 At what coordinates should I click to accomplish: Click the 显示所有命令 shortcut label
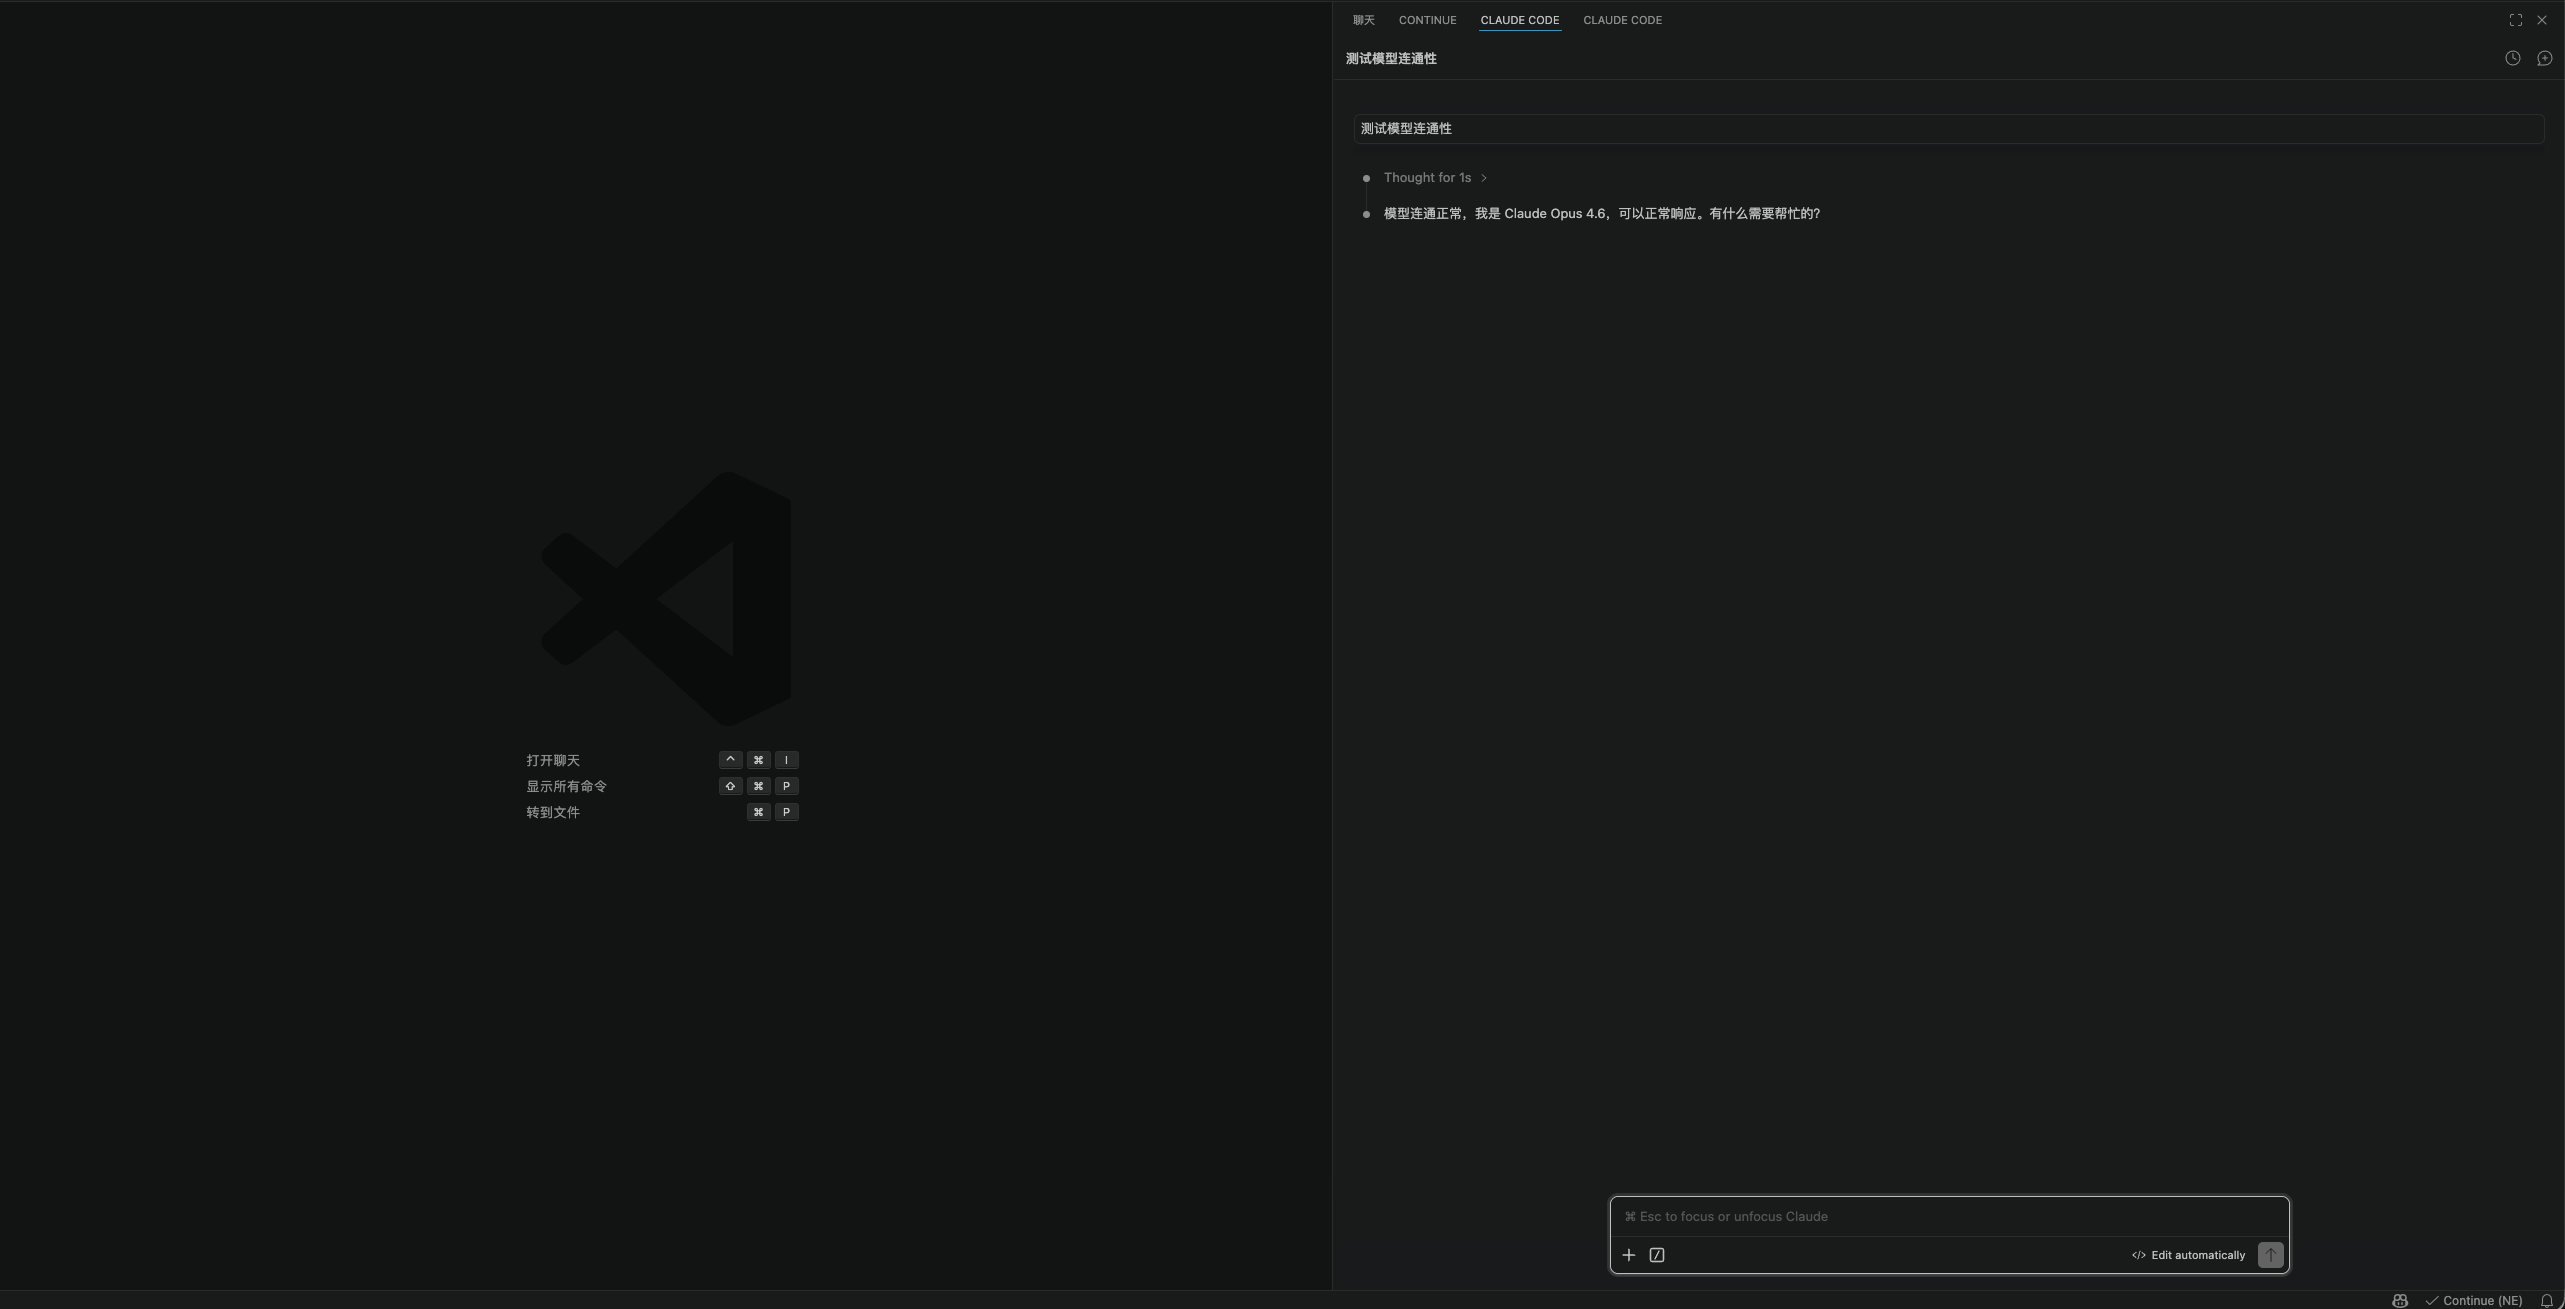pyautogui.click(x=567, y=787)
